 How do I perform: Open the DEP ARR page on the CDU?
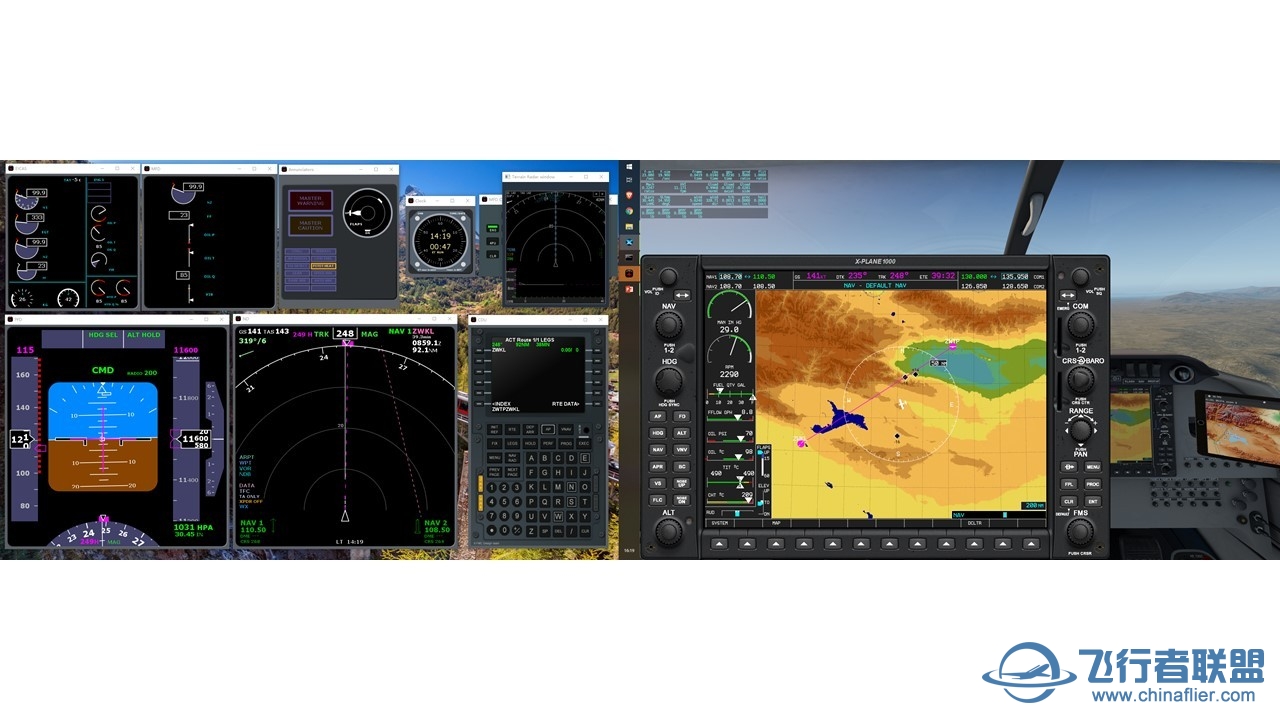coord(530,429)
